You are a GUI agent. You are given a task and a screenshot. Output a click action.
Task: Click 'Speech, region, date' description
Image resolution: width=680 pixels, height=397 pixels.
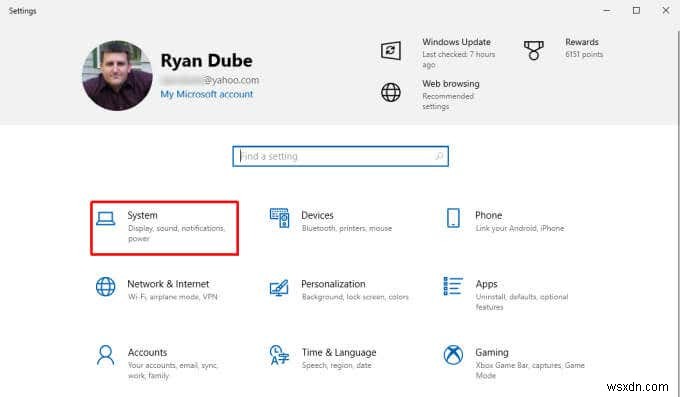click(x=337, y=365)
